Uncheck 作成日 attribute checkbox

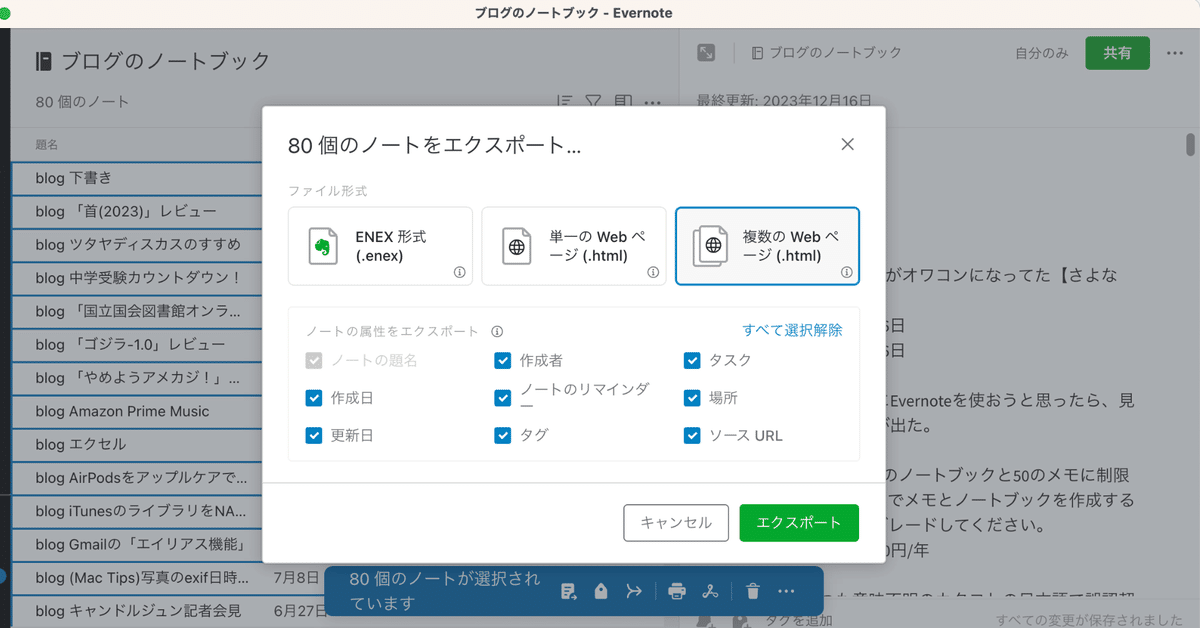coord(314,398)
